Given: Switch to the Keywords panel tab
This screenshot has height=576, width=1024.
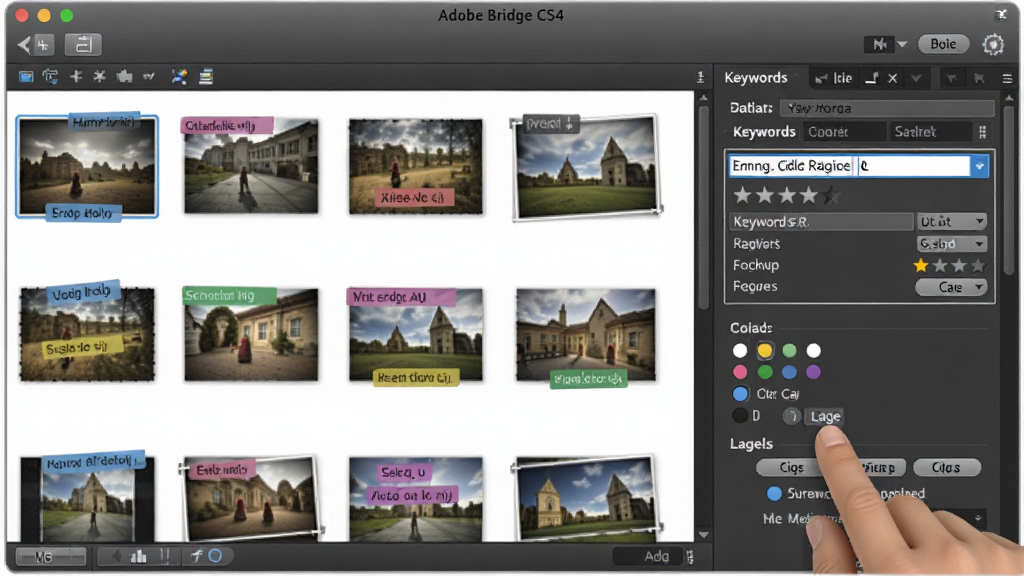Looking at the screenshot, I should point(756,78).
